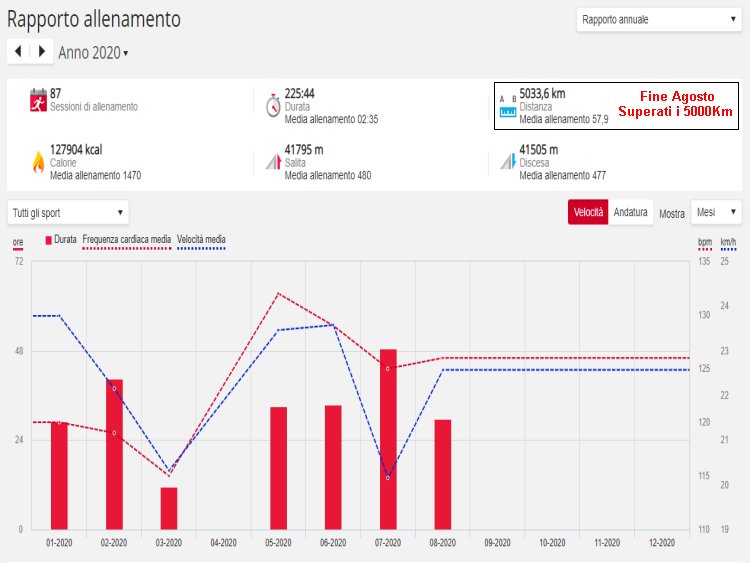This screenshot has height=563, width=750.
Task: Select the 08-2020 duration bar
Action: [x=443, y=475]
